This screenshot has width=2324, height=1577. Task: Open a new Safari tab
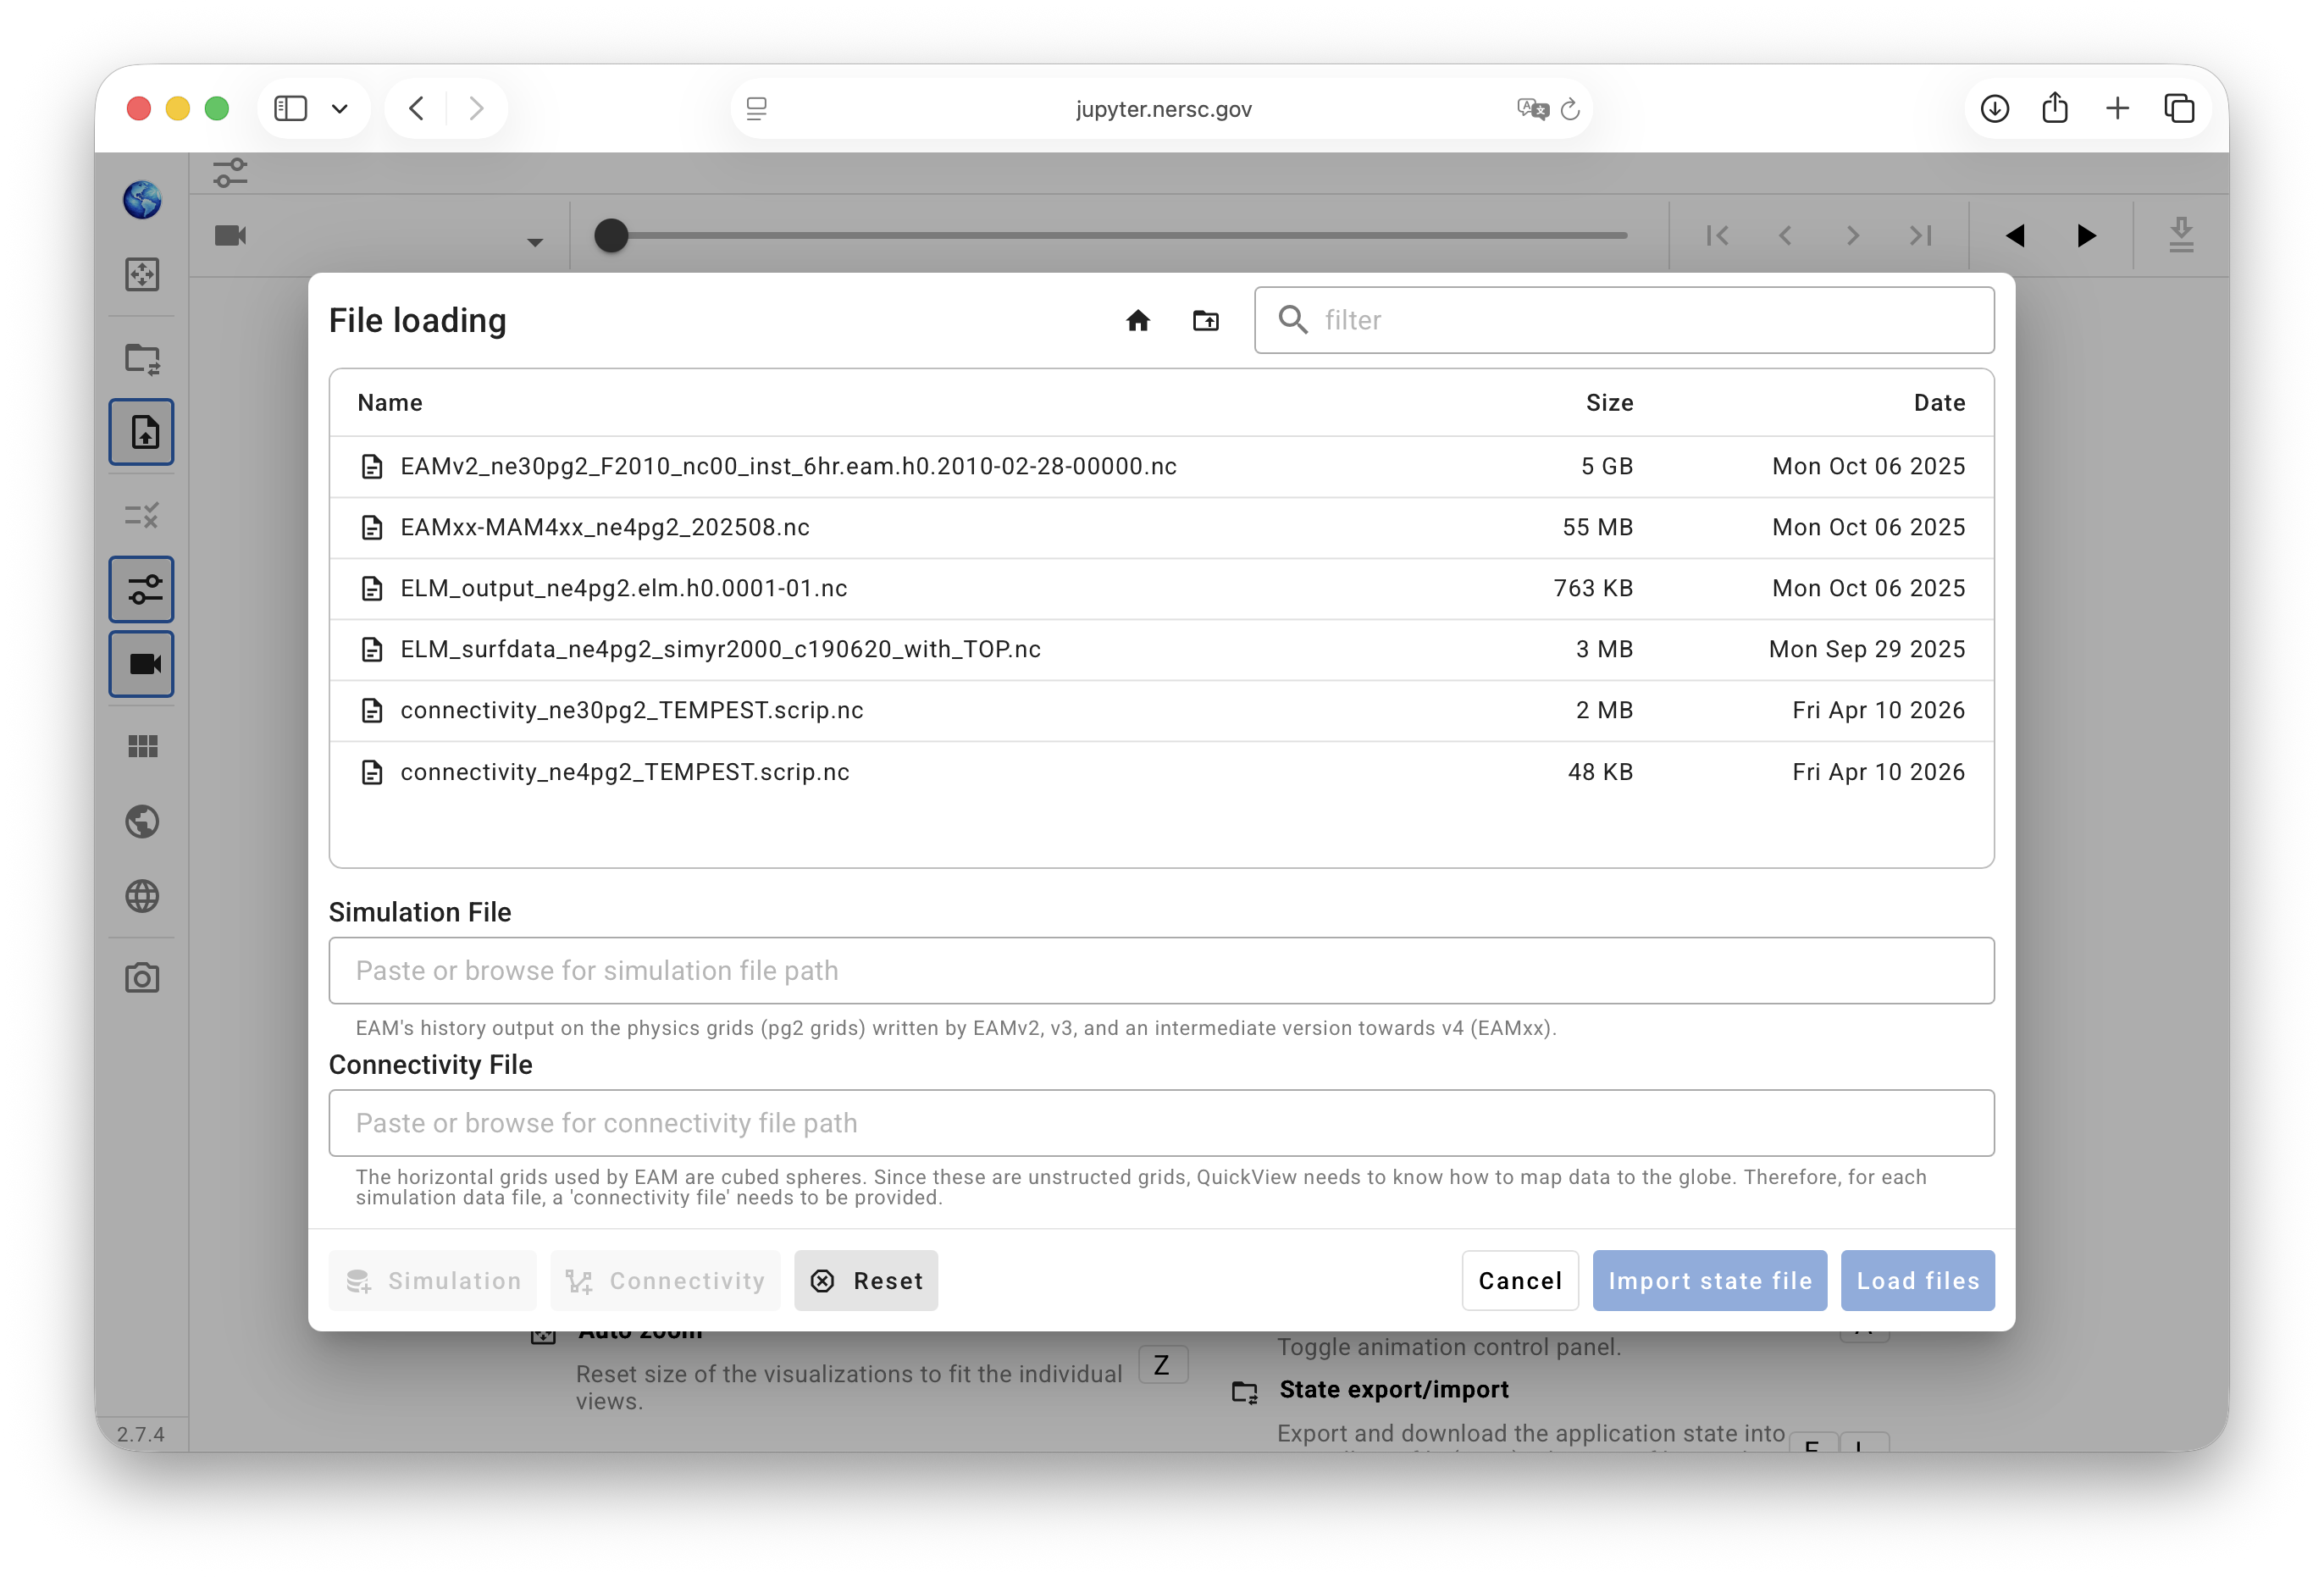(2117, 108)
